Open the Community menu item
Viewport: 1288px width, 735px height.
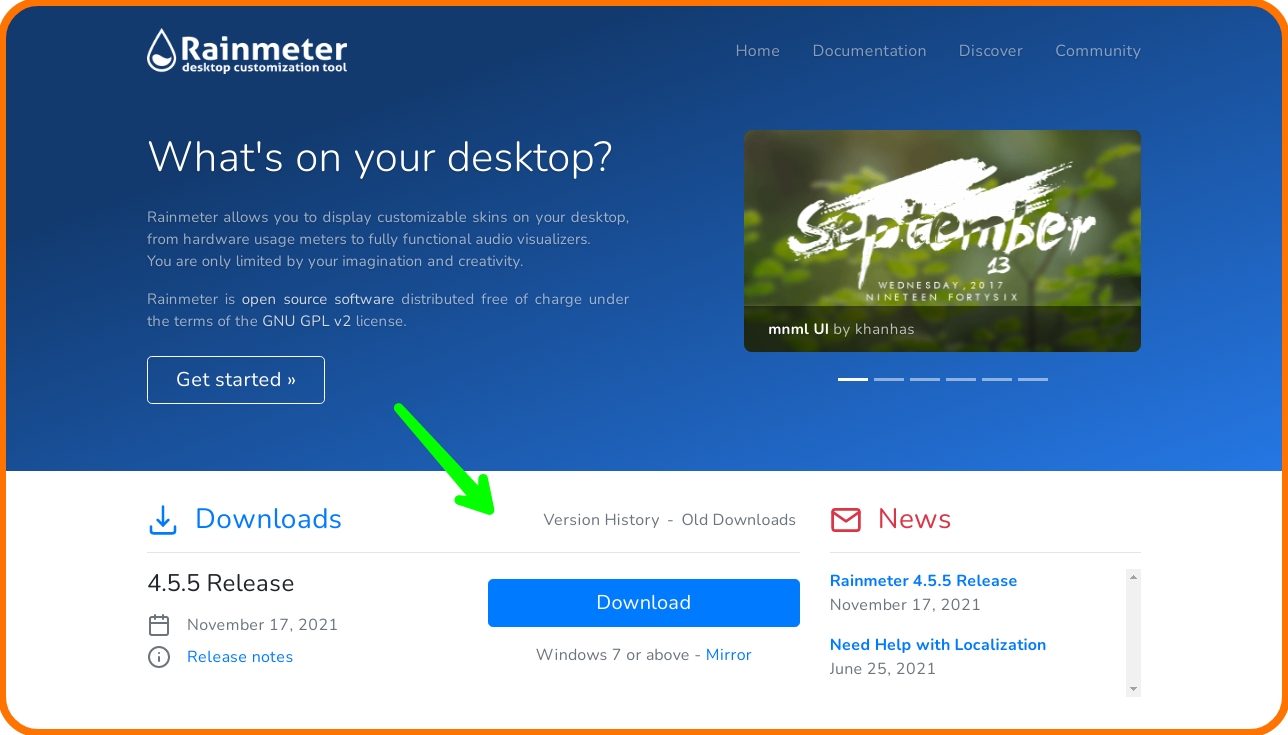point(1098,51)
